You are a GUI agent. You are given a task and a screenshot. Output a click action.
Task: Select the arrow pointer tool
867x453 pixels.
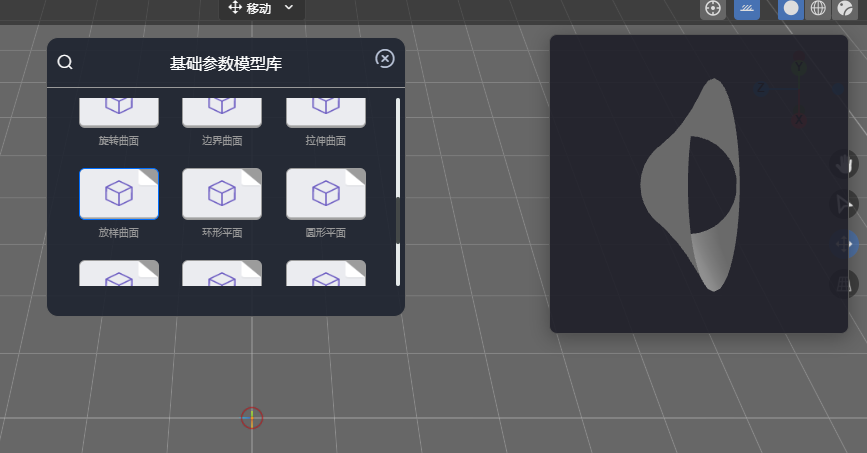[846, 204]
